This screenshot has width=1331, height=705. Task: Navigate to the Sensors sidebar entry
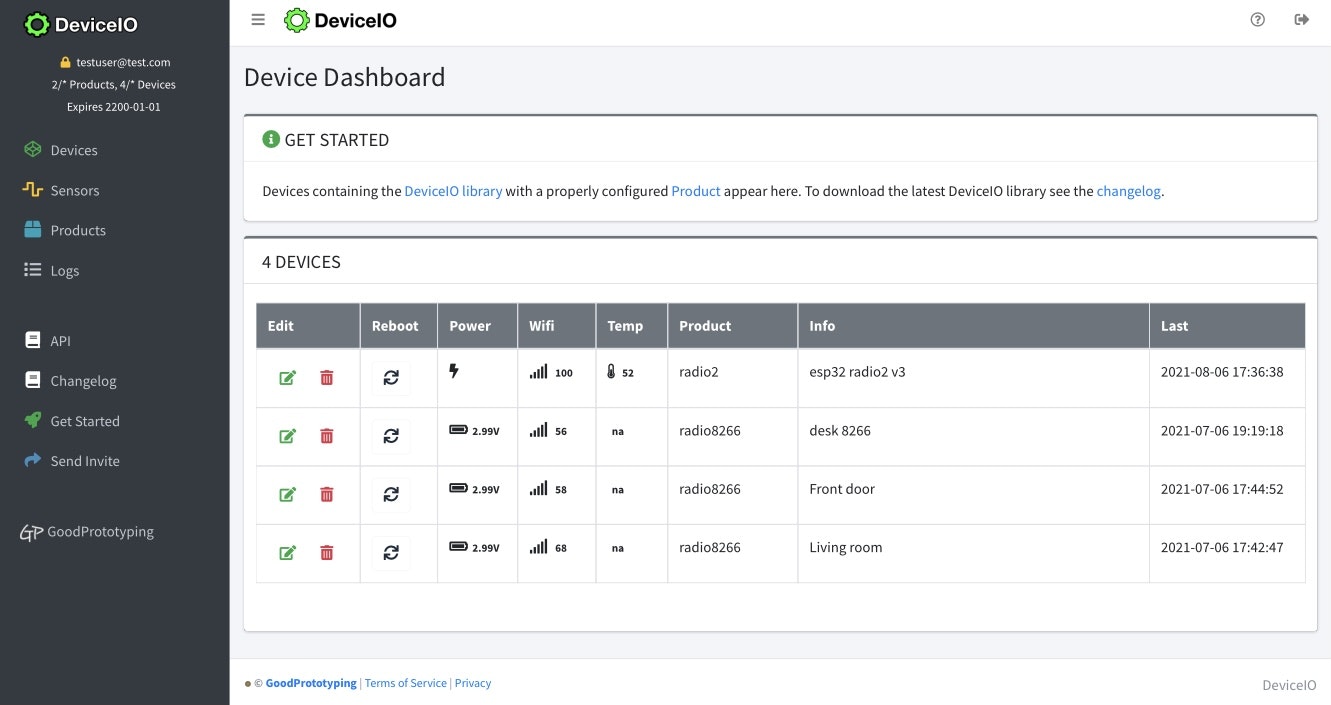coord(75,190)
